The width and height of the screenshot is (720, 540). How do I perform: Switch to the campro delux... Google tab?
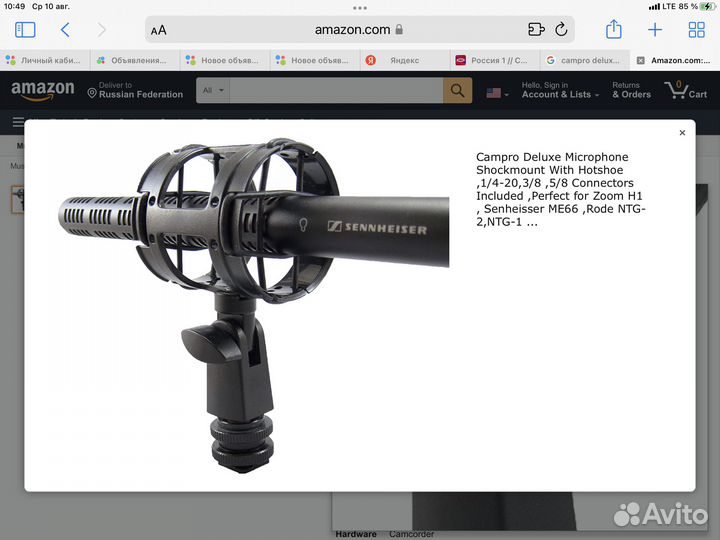(x=585, y=60)
